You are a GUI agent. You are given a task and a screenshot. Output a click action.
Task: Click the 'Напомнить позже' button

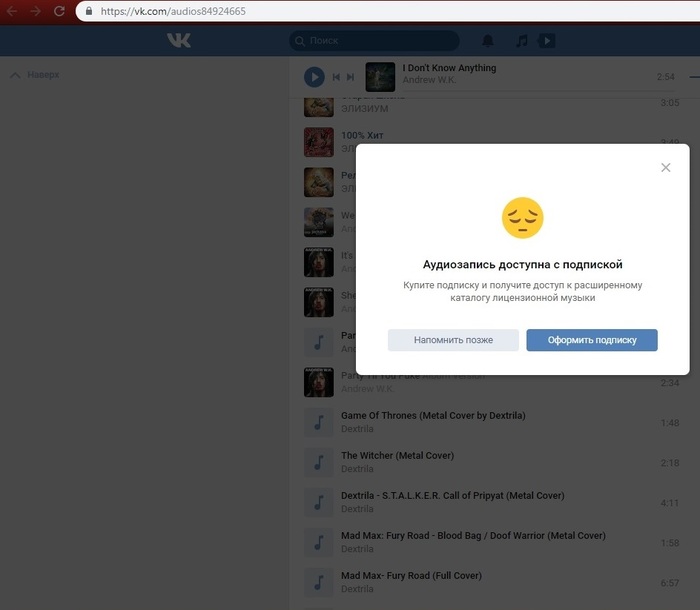pyautogui.click(x=453, y=340)
